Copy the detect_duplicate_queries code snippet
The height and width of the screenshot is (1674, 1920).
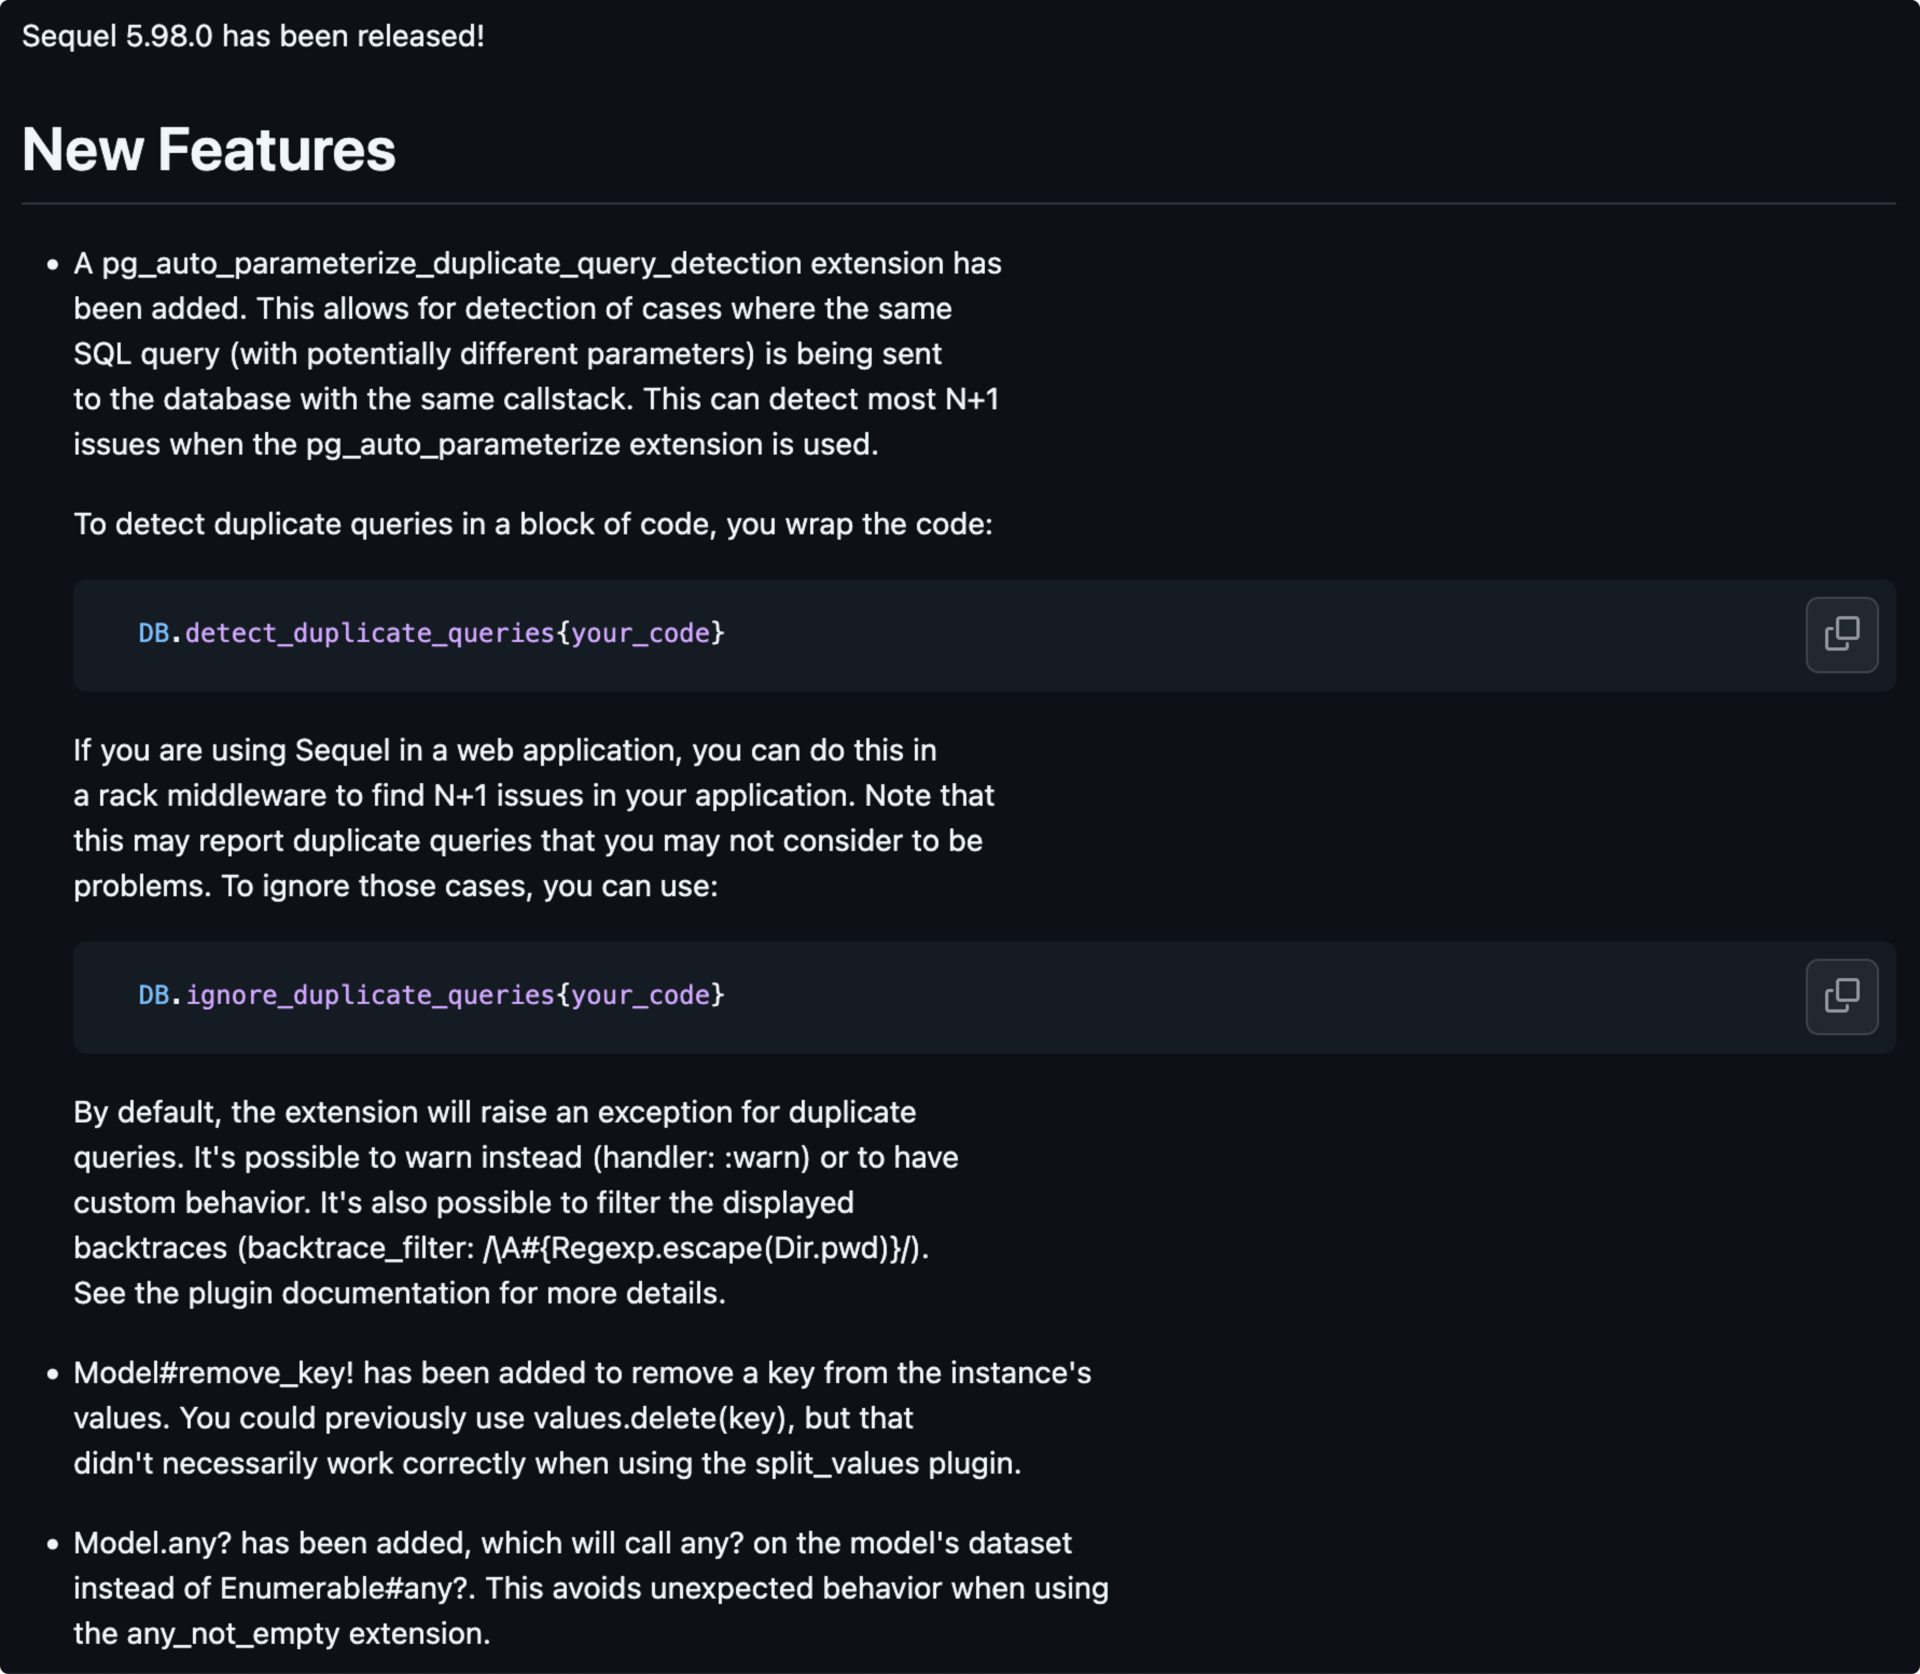1841,634
